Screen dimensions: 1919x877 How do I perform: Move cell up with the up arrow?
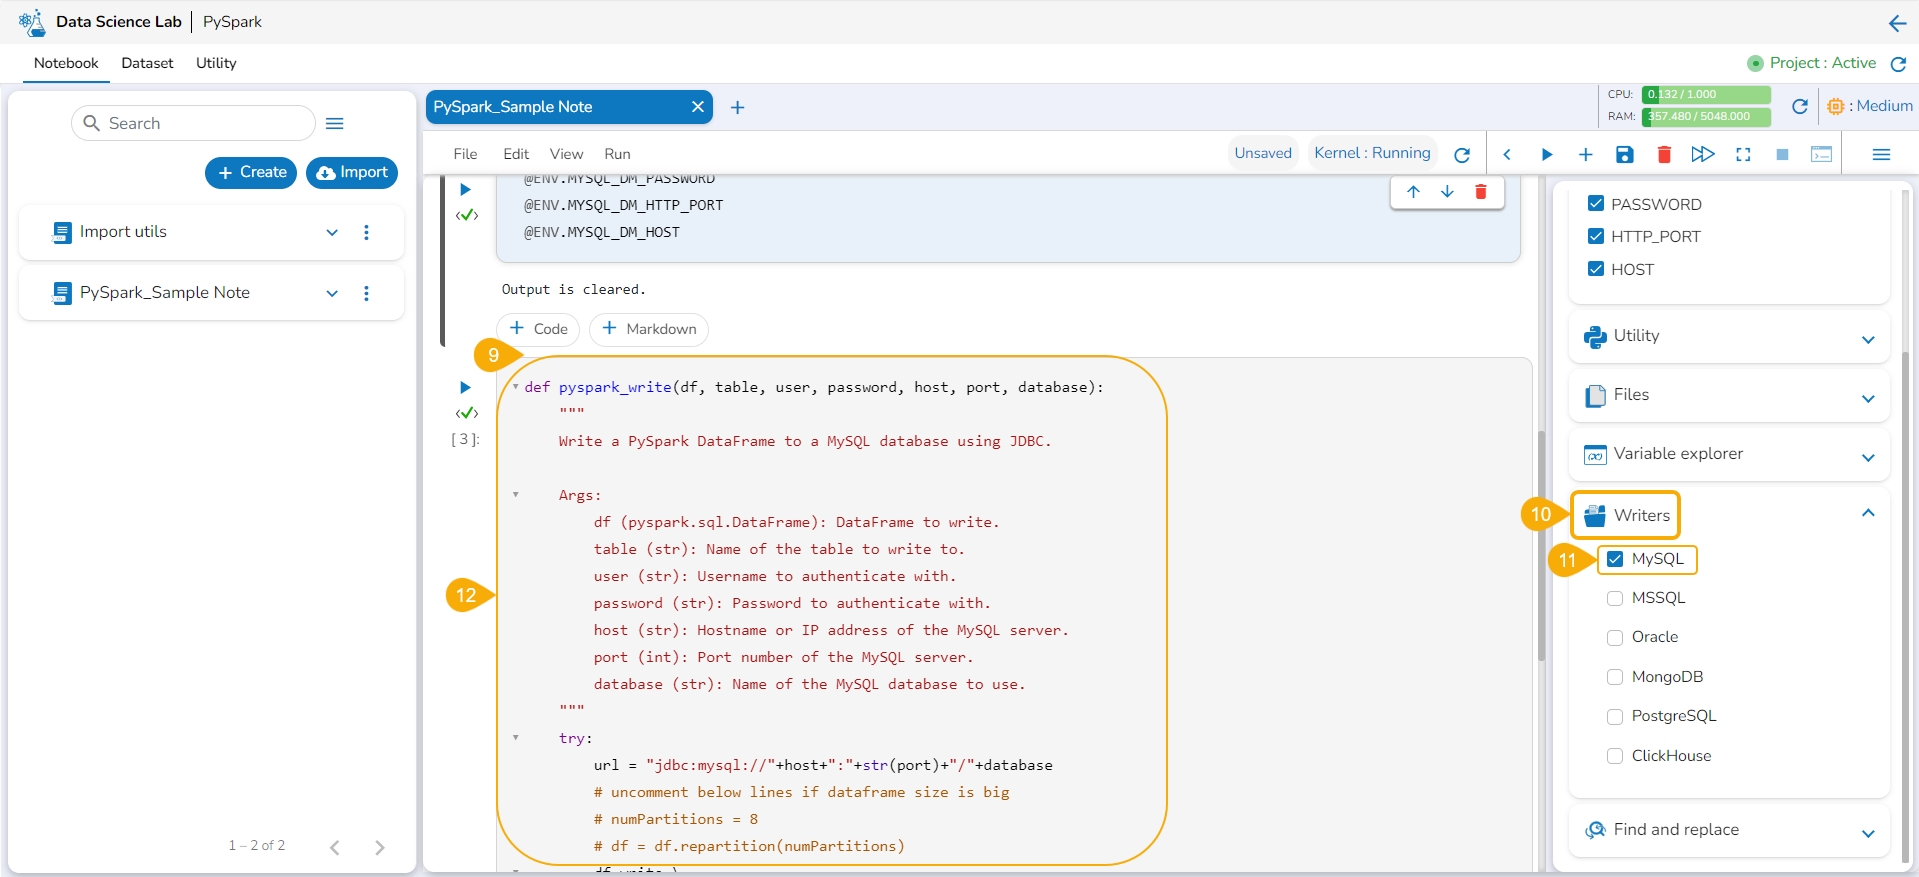click(x=1413, y=192)
